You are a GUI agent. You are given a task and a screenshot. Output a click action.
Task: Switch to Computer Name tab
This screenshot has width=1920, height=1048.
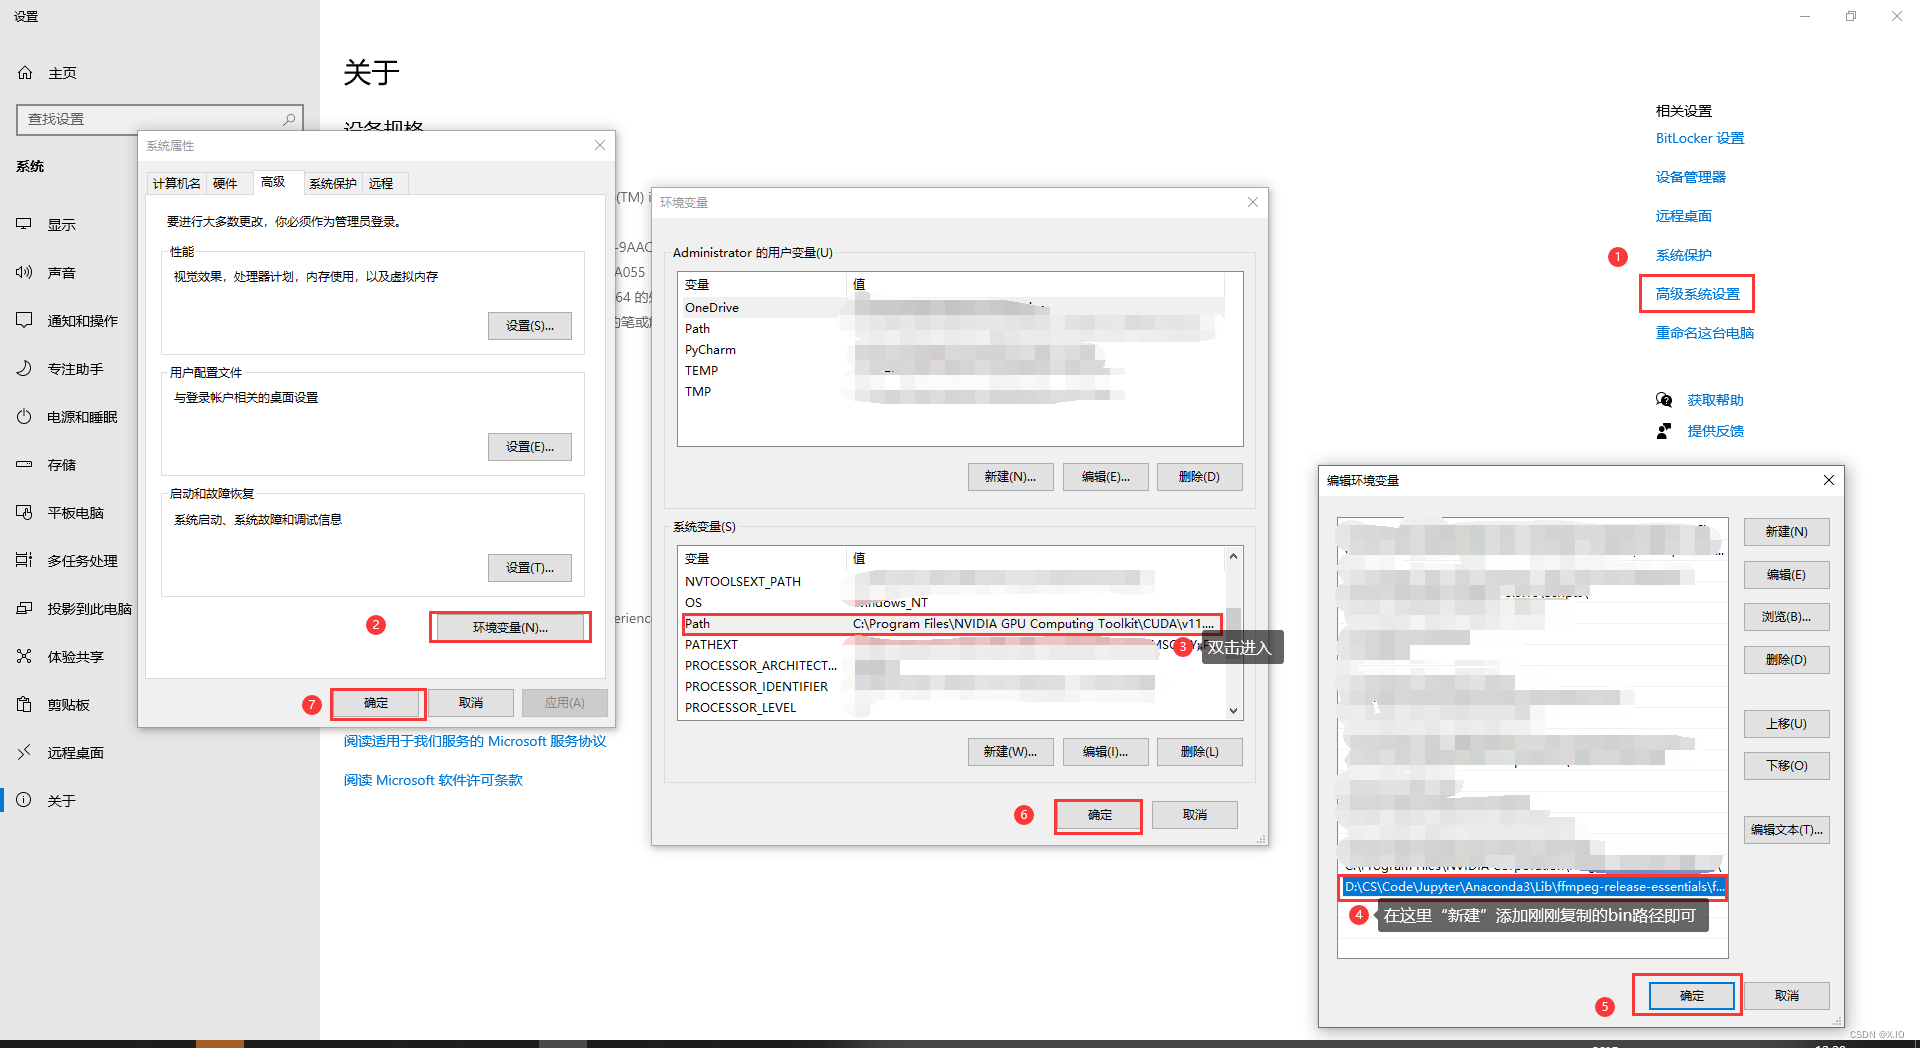[x=177, y=183]
